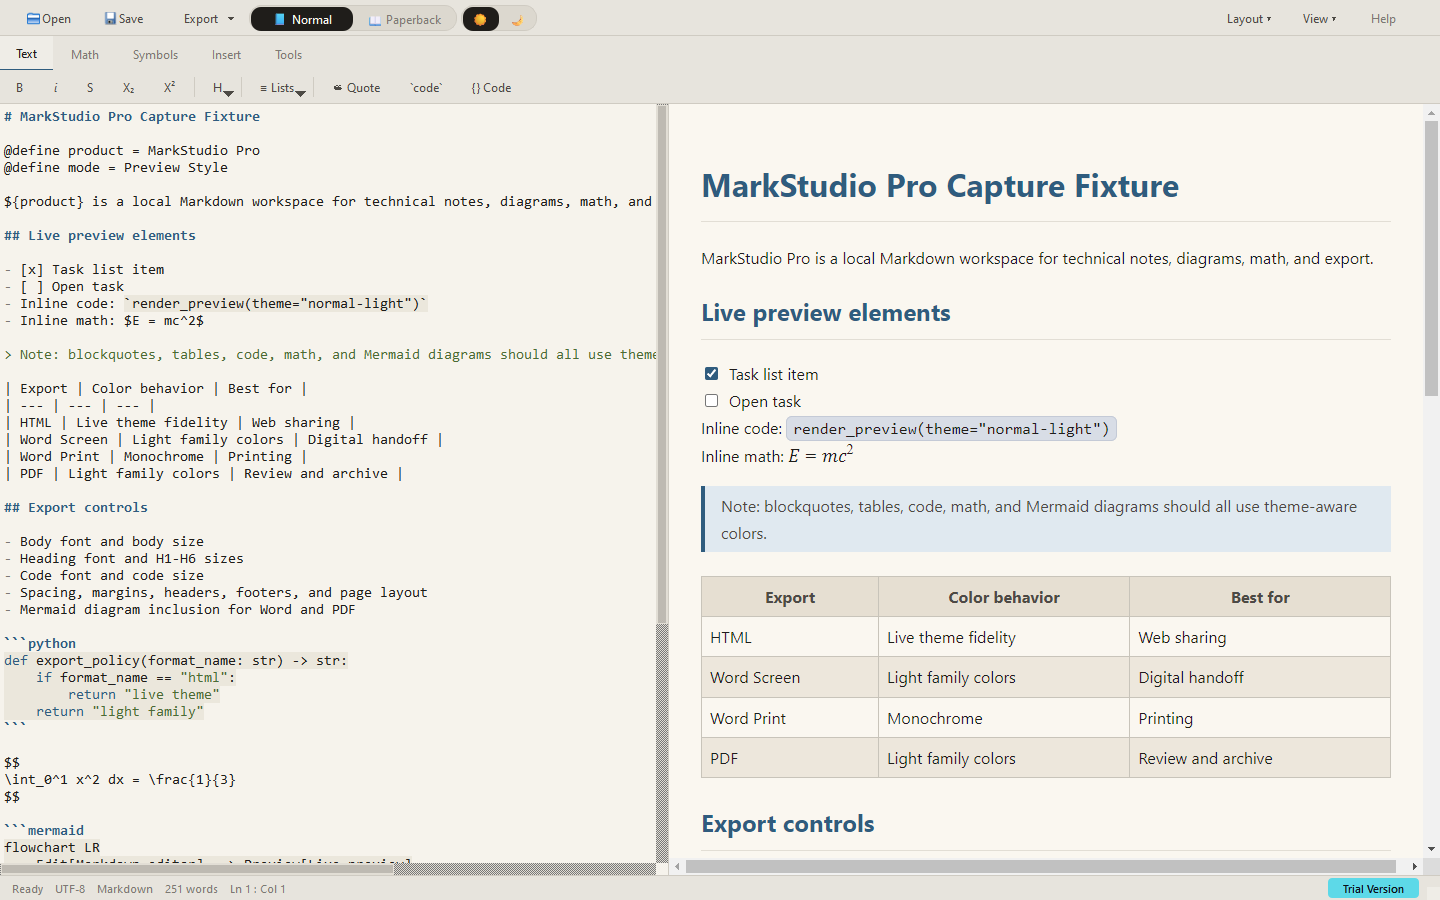Viewport: 1440px width, 900px height.
Task: Insert a {} Code block
Action: (491, 88)
